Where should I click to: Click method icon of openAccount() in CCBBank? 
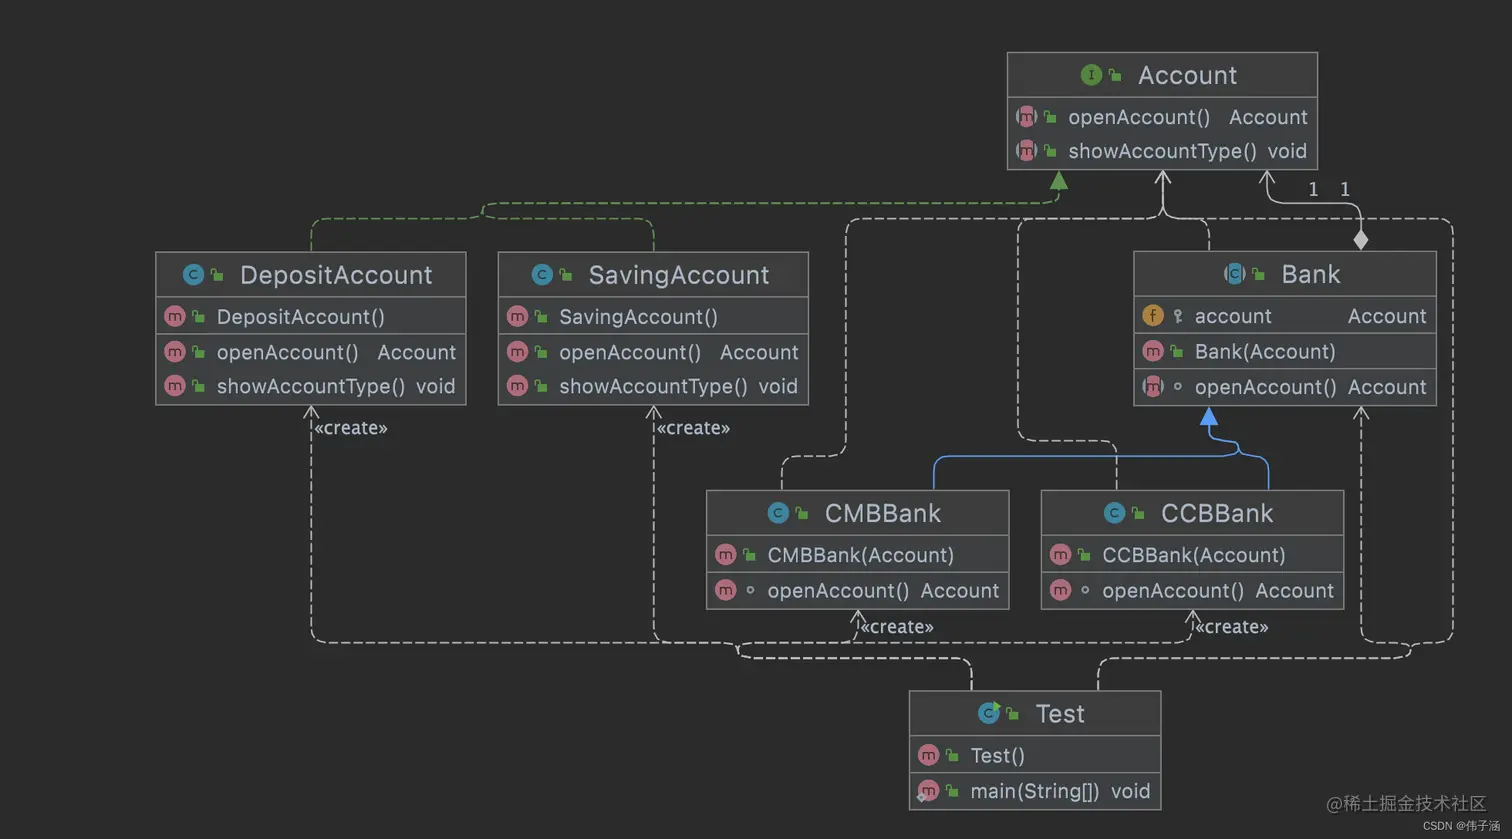(x=1061, y=591)
